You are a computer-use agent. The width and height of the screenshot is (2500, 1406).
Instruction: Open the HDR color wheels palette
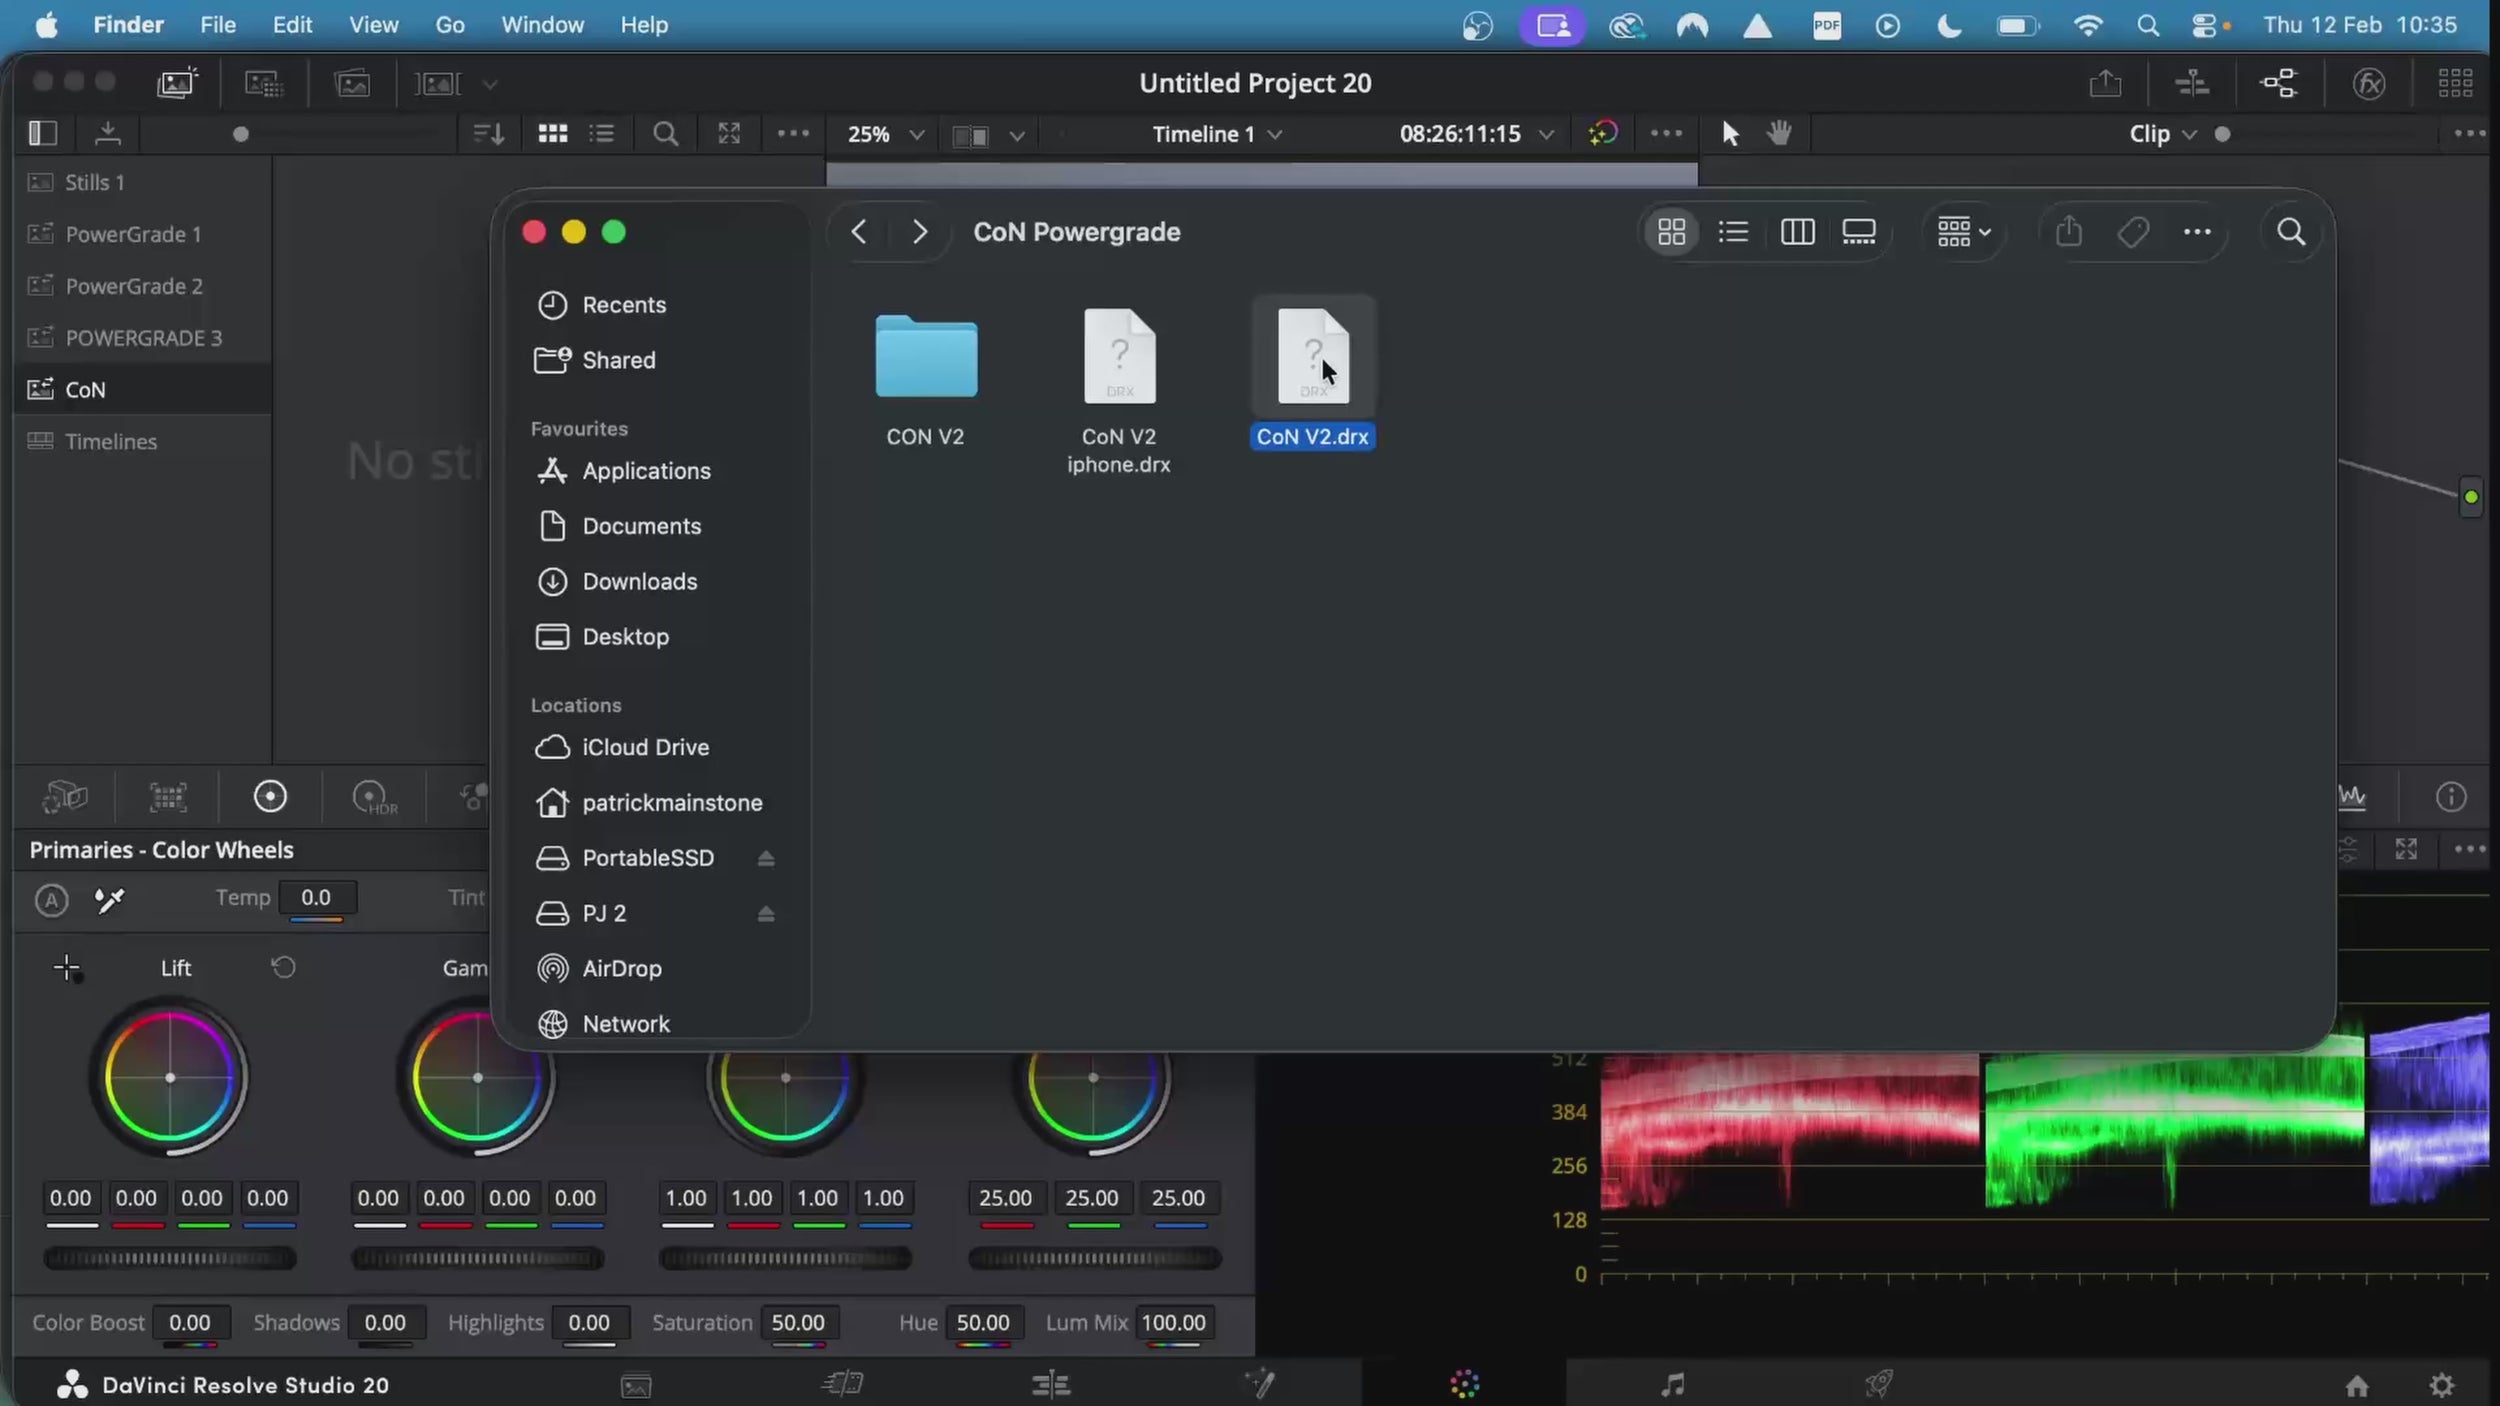374,797
